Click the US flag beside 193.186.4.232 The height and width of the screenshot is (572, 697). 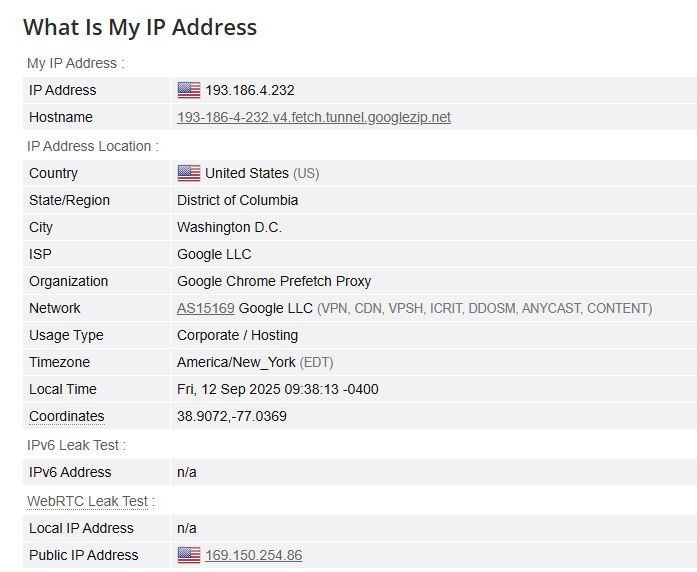click(x=189, y=90)
